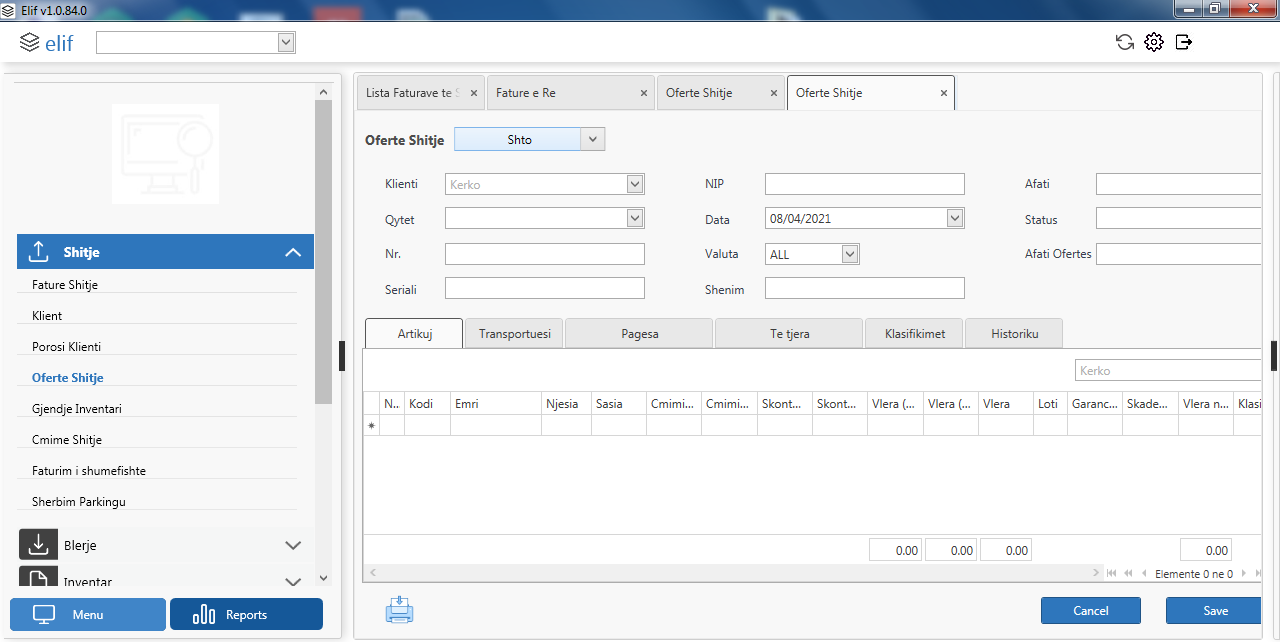This screenshot has height=642, width=1280.
Task: Open the Valuta currency dropdown
Action: [x=850, y=254]
